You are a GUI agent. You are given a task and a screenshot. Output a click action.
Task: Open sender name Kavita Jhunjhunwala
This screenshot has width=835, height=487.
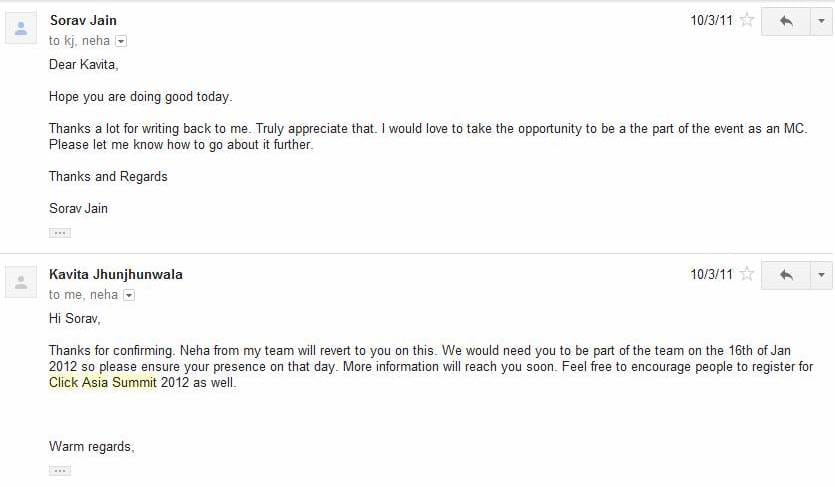(116, 274)
